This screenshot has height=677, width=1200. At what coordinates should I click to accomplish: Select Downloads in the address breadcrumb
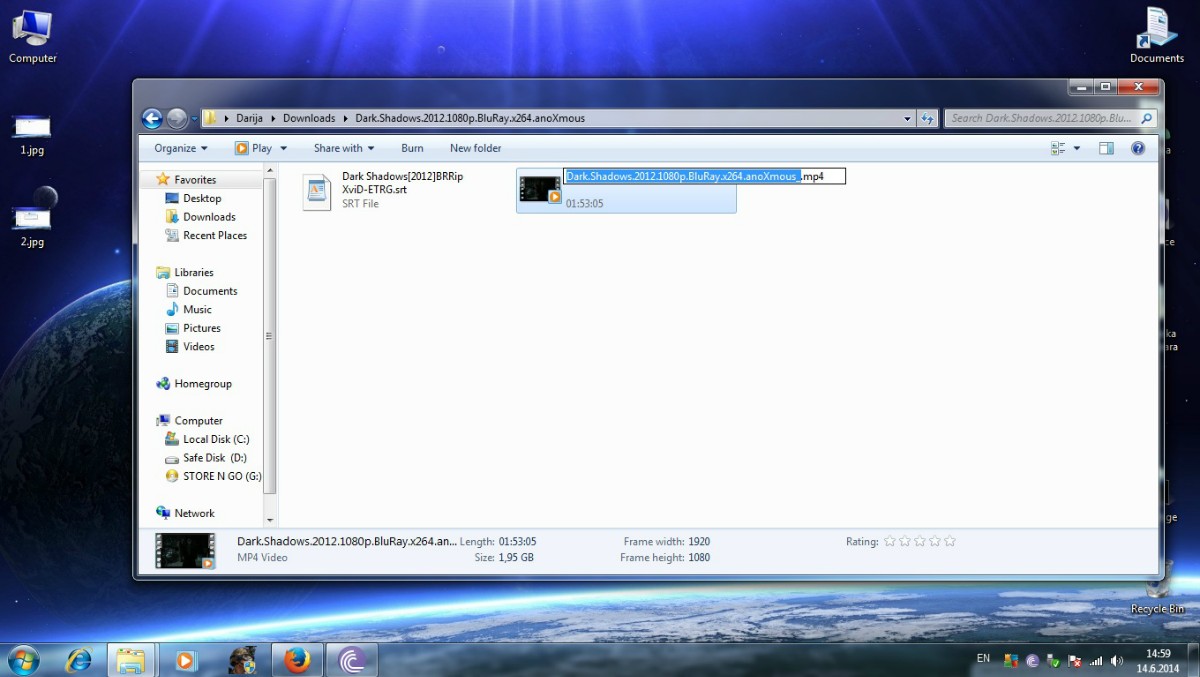[x=309, y=118]
